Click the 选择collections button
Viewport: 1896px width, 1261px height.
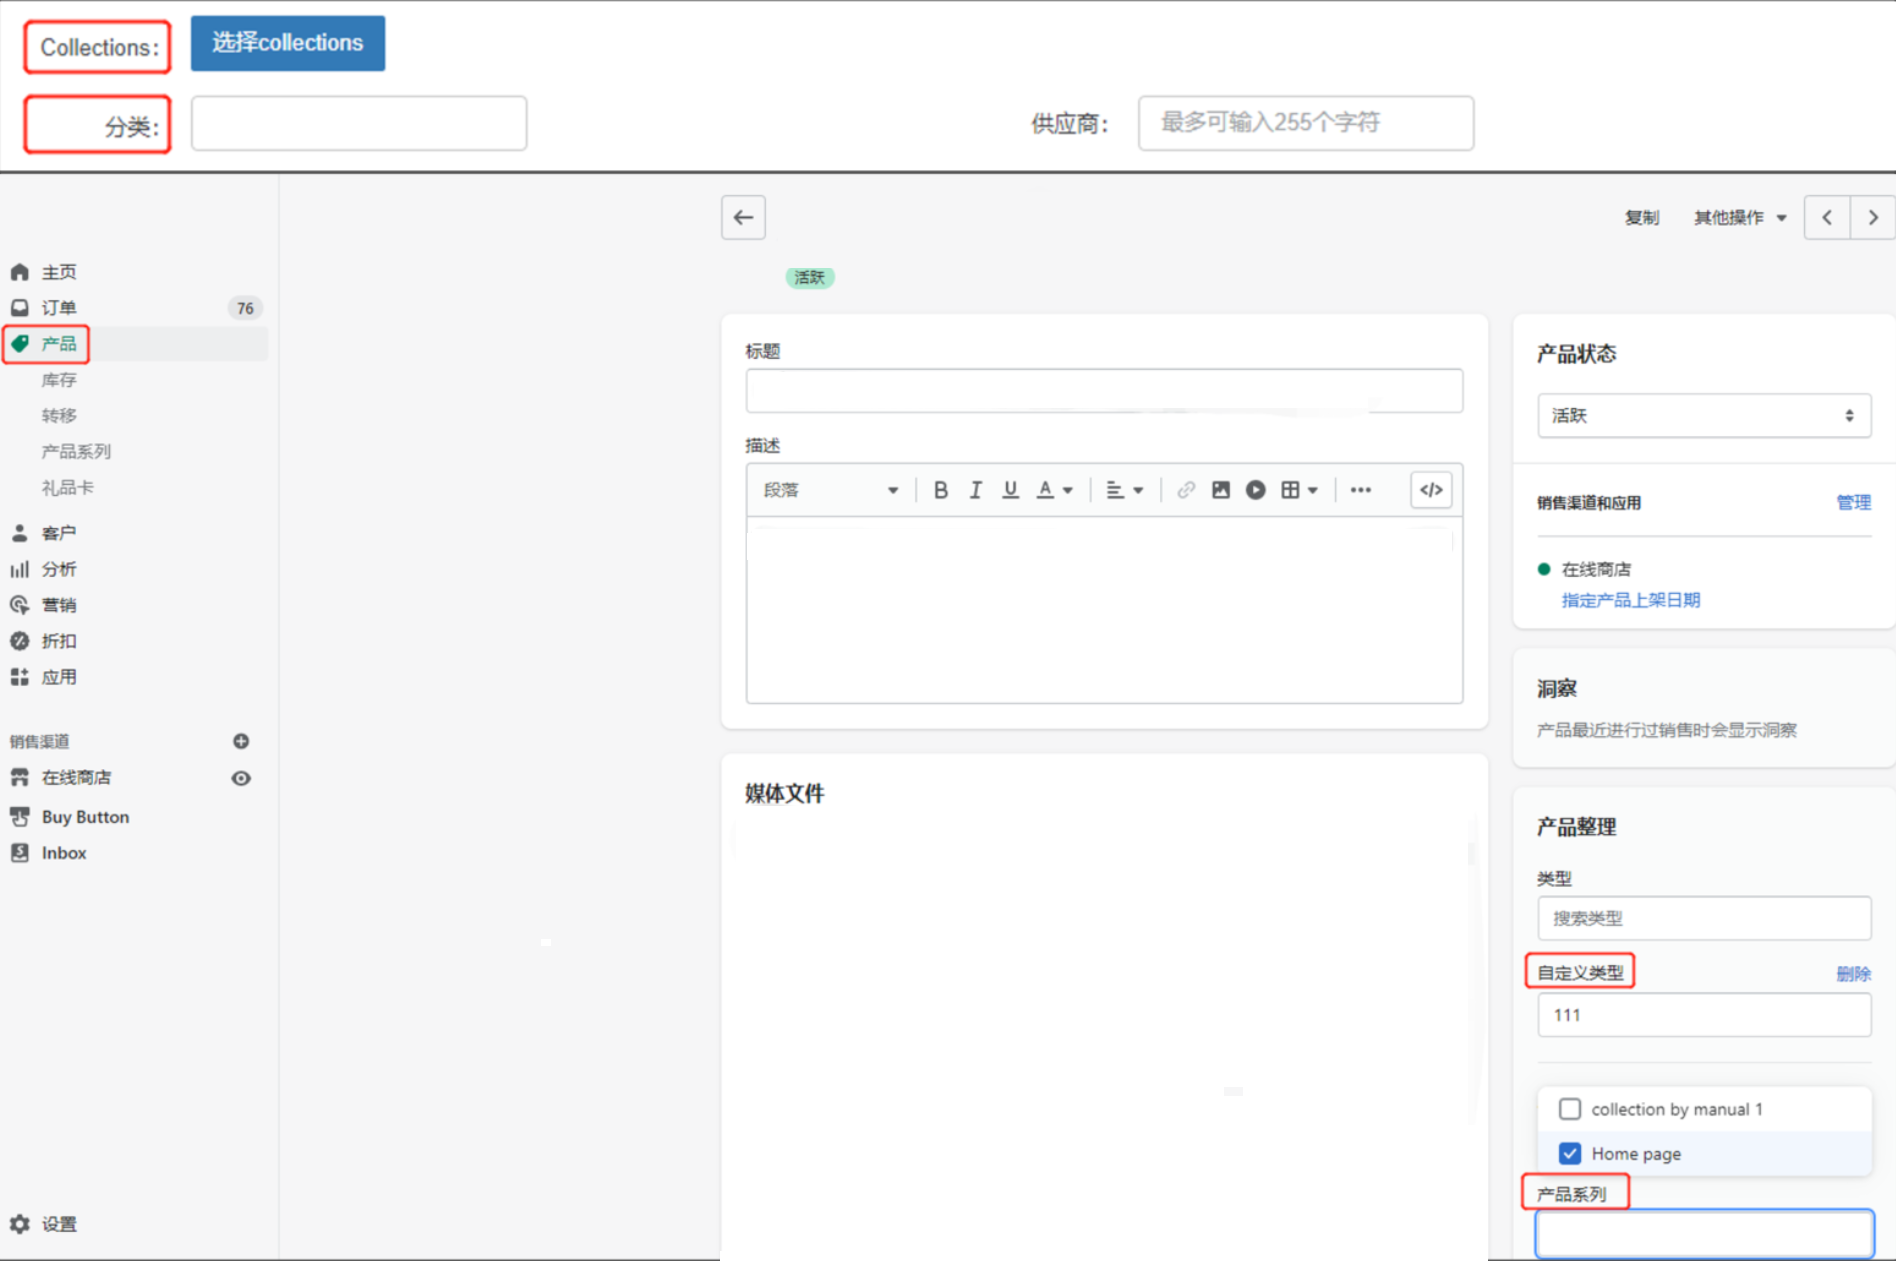pos(288,43)
